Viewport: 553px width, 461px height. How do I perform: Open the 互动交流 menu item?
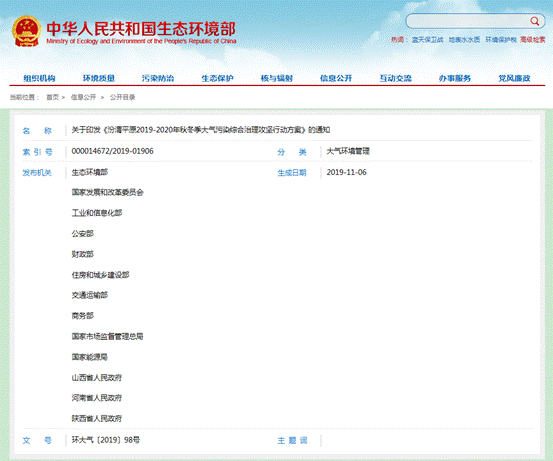[395, 78]
